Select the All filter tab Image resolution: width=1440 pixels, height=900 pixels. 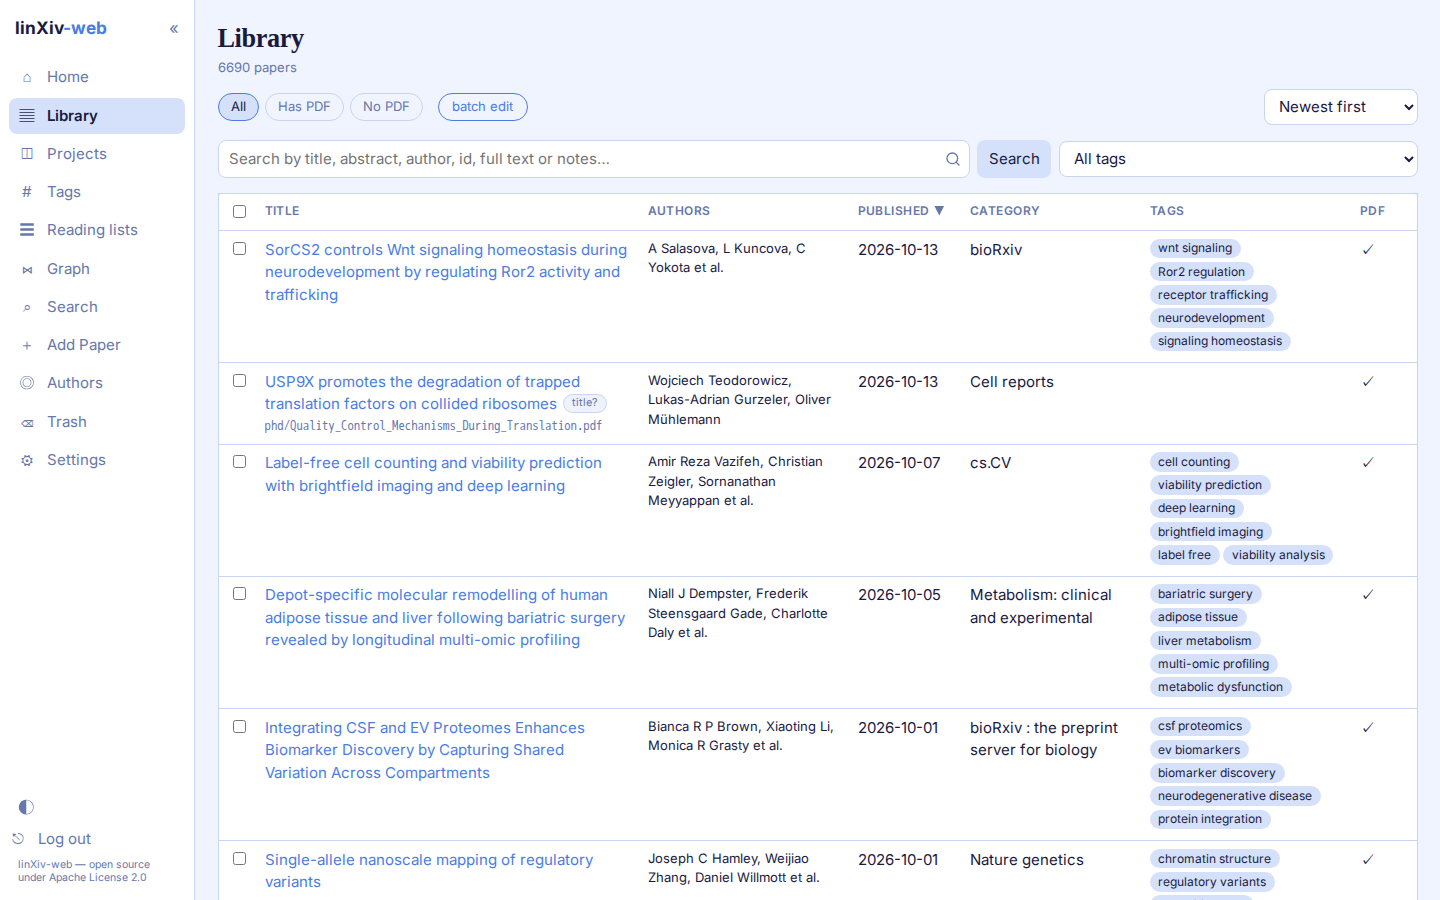pos(238,107)
